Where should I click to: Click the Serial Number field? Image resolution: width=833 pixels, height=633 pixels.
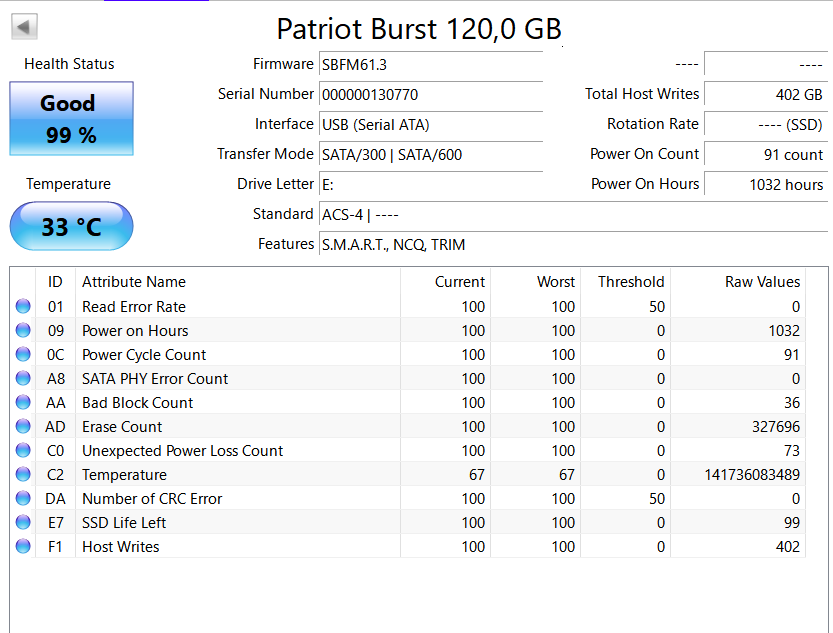click(431, 95)
